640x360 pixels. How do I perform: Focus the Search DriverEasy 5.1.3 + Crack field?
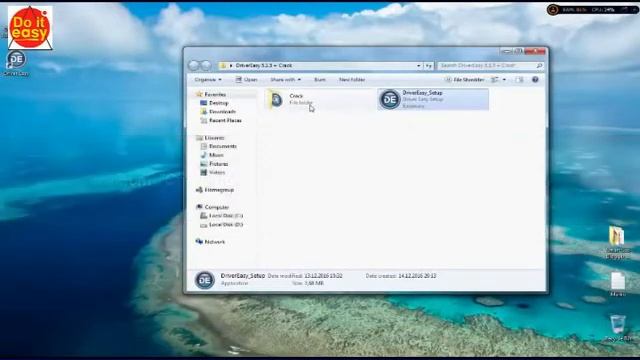(490, 65)
